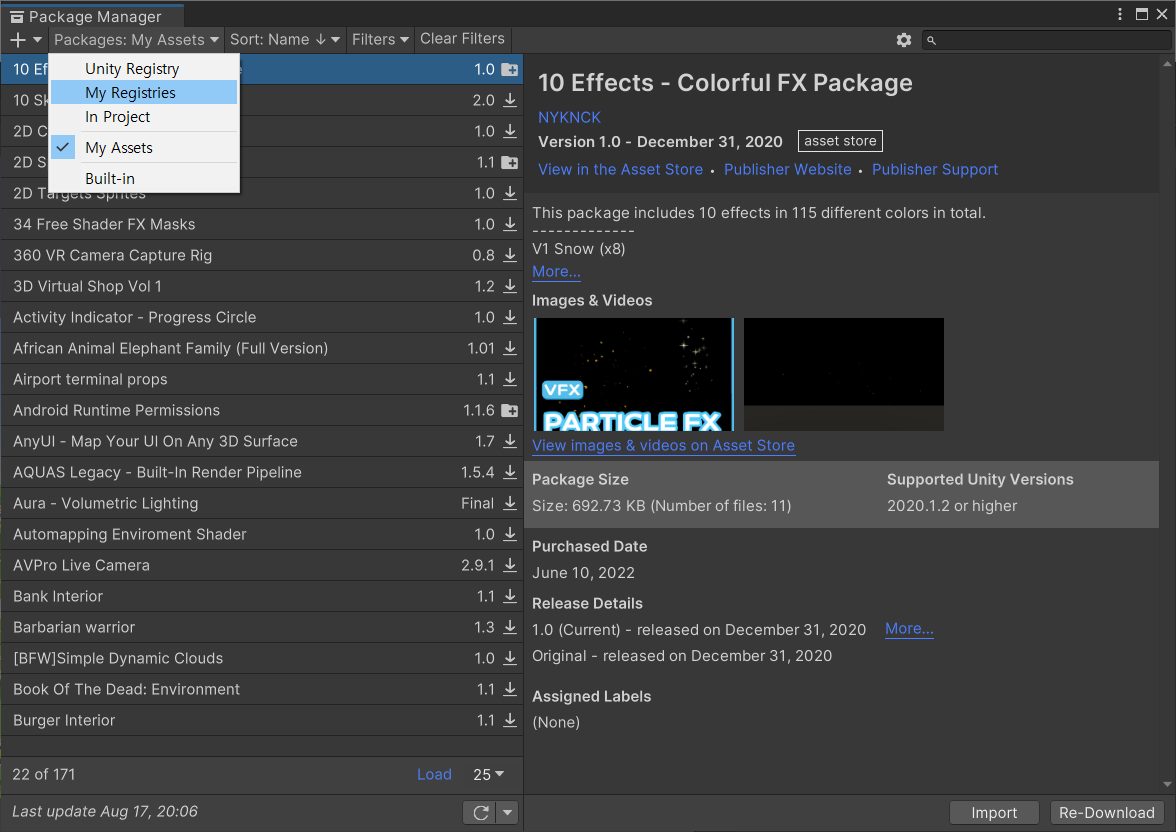Import icon for Android Runtime Permissions
This screenshot has height=832, width=1176.
(509, 410)
